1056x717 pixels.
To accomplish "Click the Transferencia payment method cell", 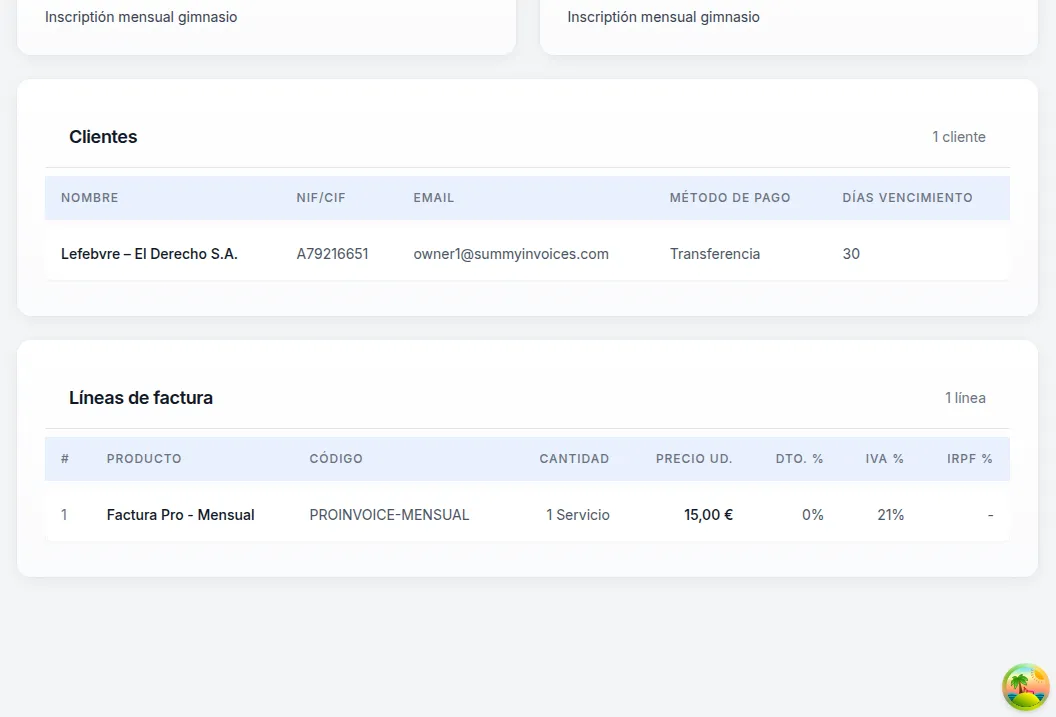I will (x=715, y=254).
